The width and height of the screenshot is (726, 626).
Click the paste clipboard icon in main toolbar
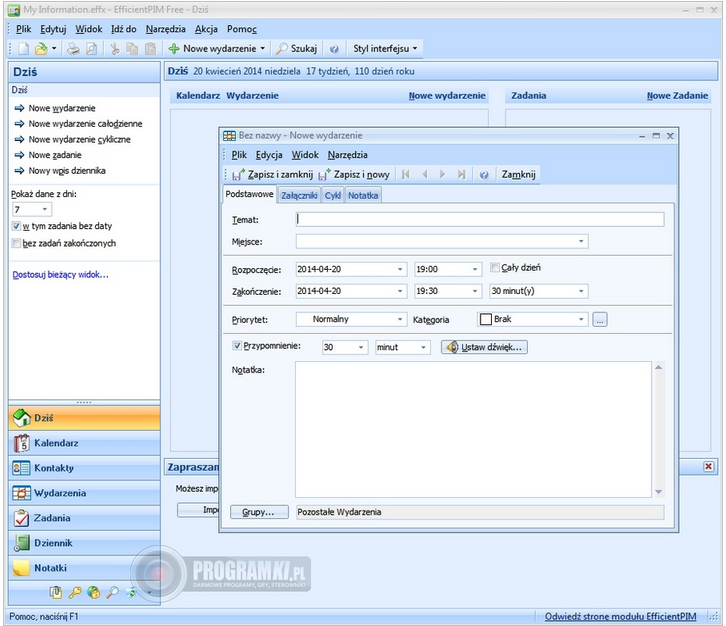150,49
